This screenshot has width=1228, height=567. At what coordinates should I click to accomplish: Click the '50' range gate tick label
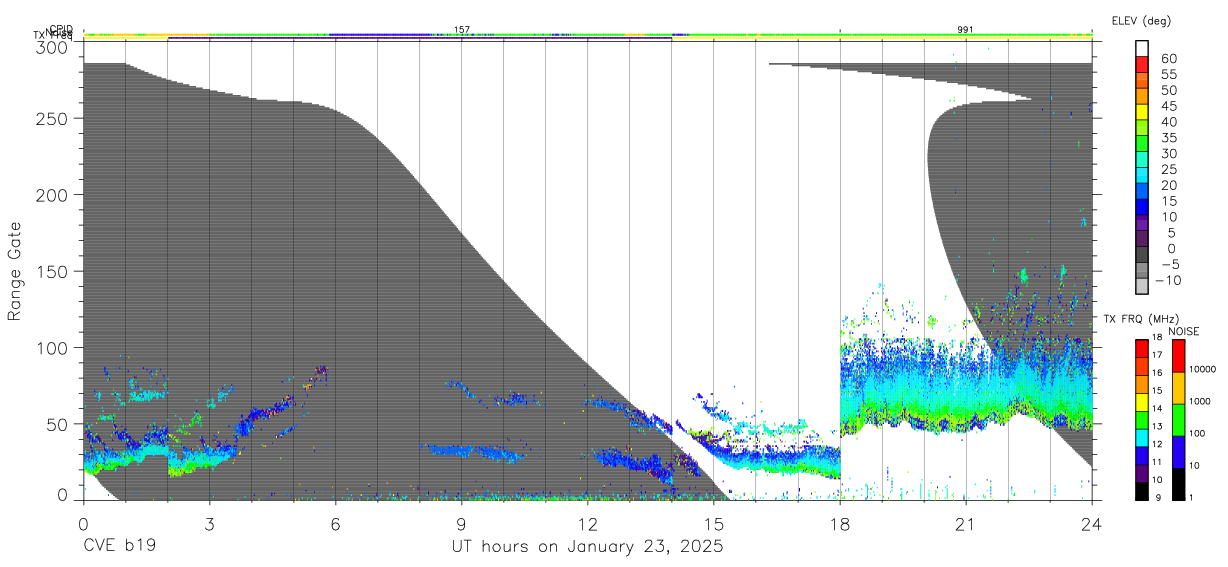pyautogui.click(x=57, y=424)
